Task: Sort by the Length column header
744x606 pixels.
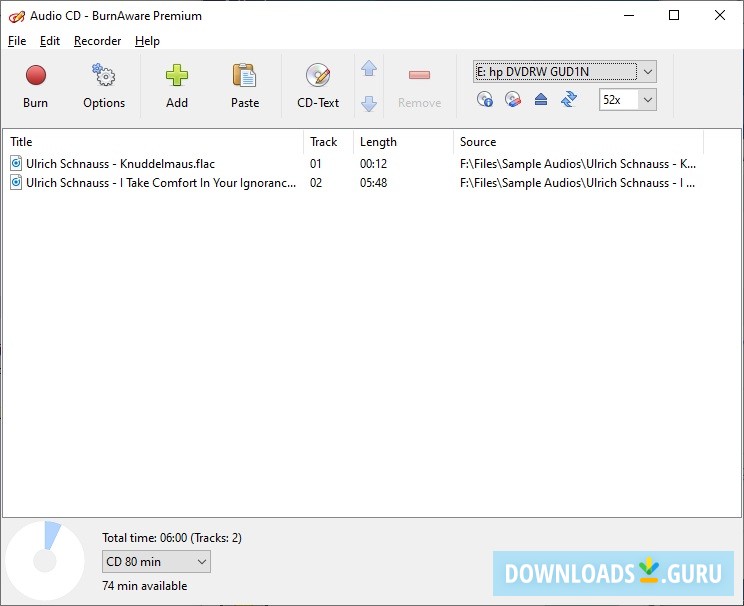Action: [403, 141]
